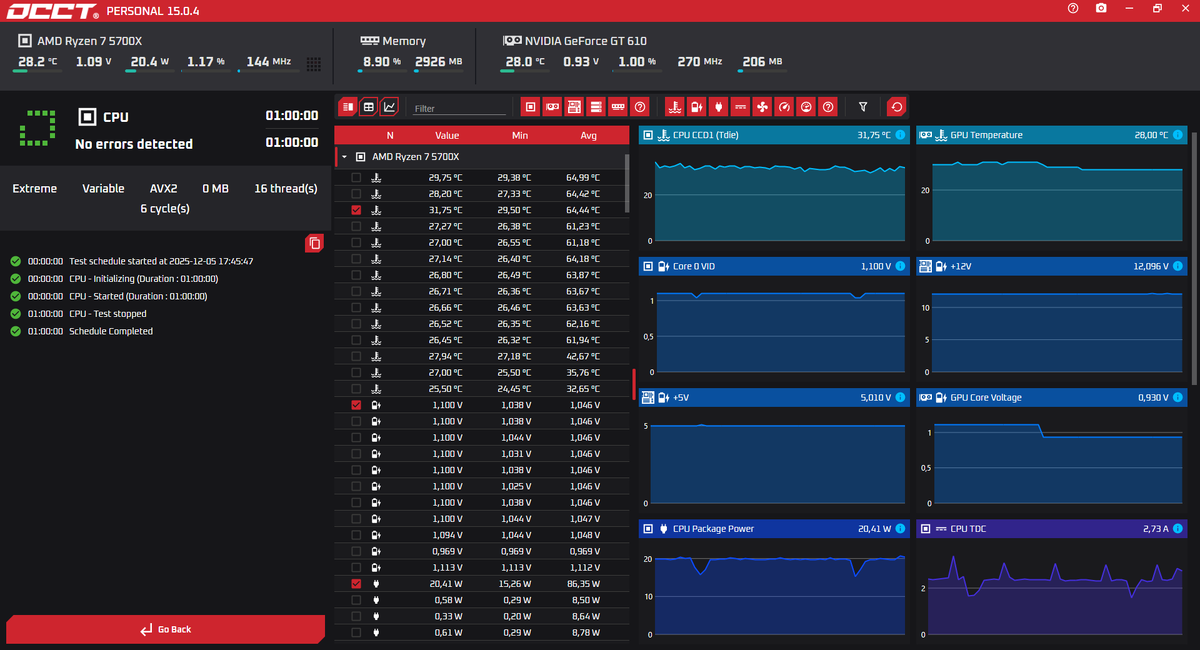Reset monitoring with the circular arrow icon
The height and width of the screenshot is (650, 1200).
pyautogui.click(x=897, y=106)
